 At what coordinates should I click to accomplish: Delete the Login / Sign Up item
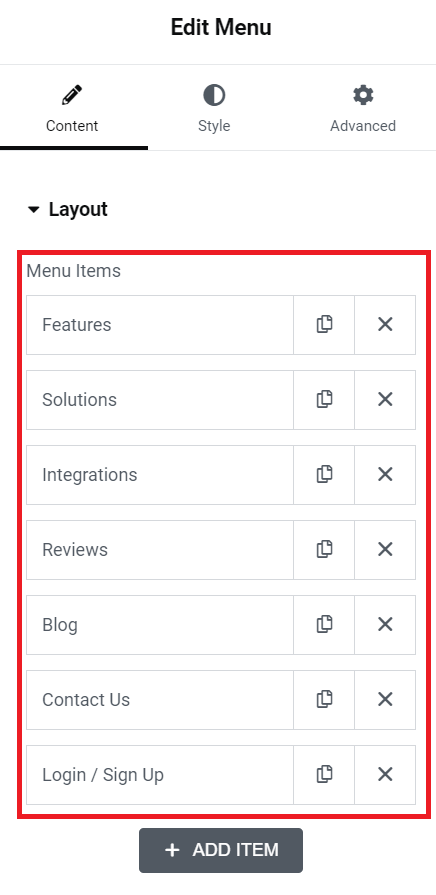pos(385,775)
